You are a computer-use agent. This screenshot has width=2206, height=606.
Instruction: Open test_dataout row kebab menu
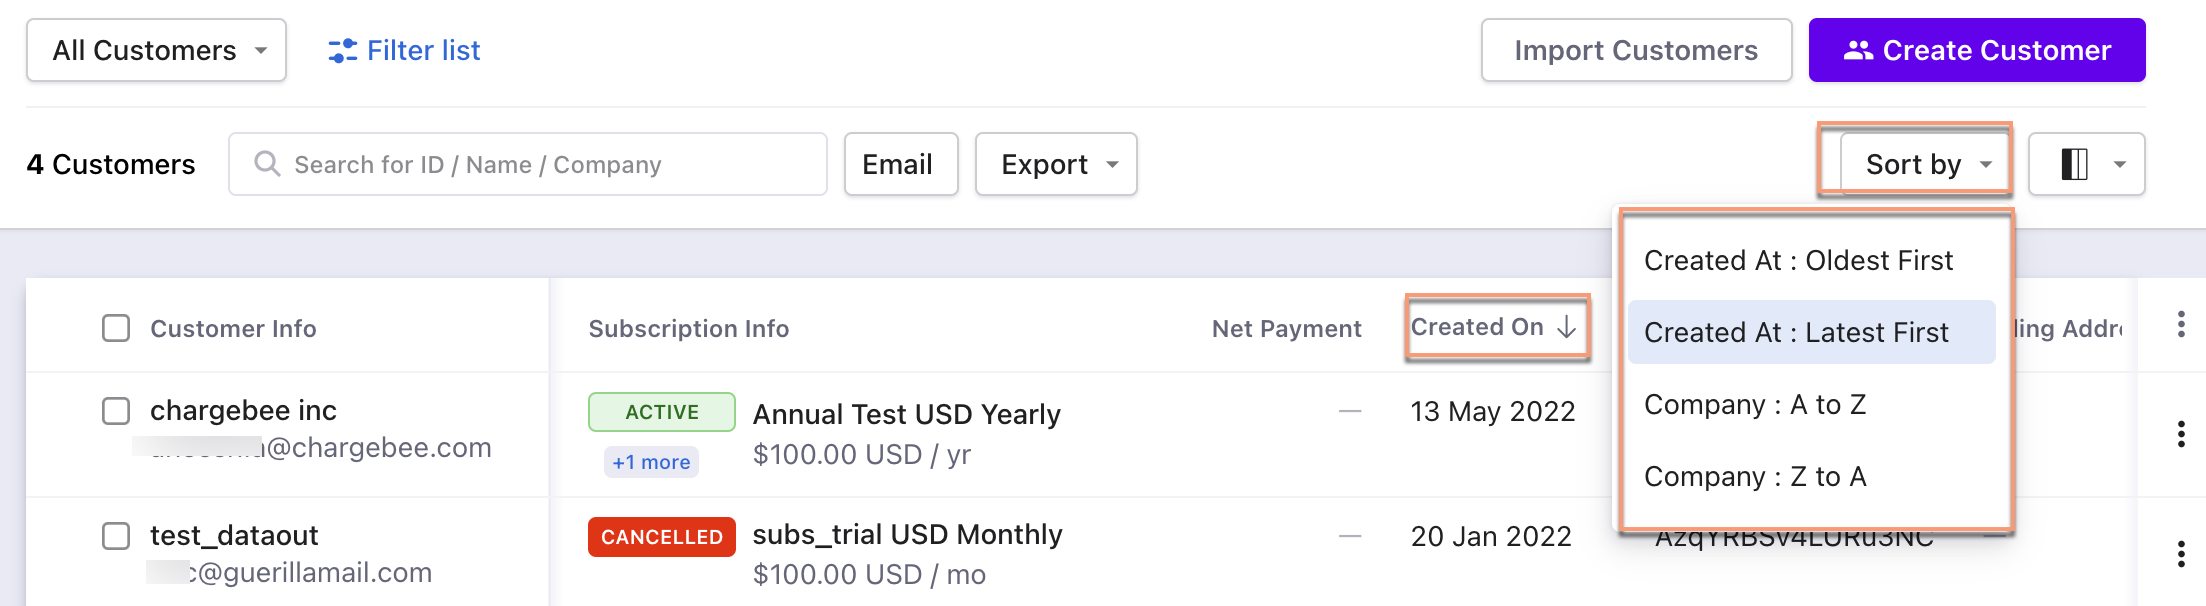[x=2181, y=554]
